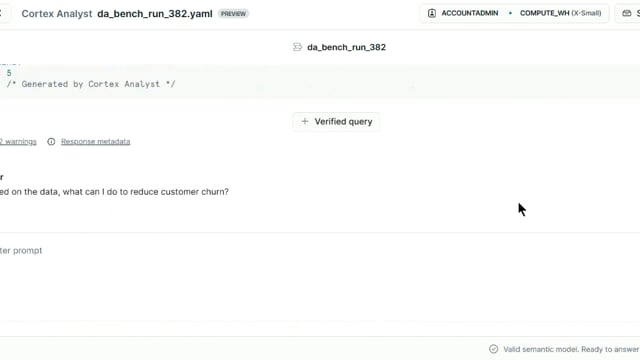This screenshot has width=640, height=360.
Task: Click the check circle icon in status bar
Action: pyautogui.click(x=493, y=349)
